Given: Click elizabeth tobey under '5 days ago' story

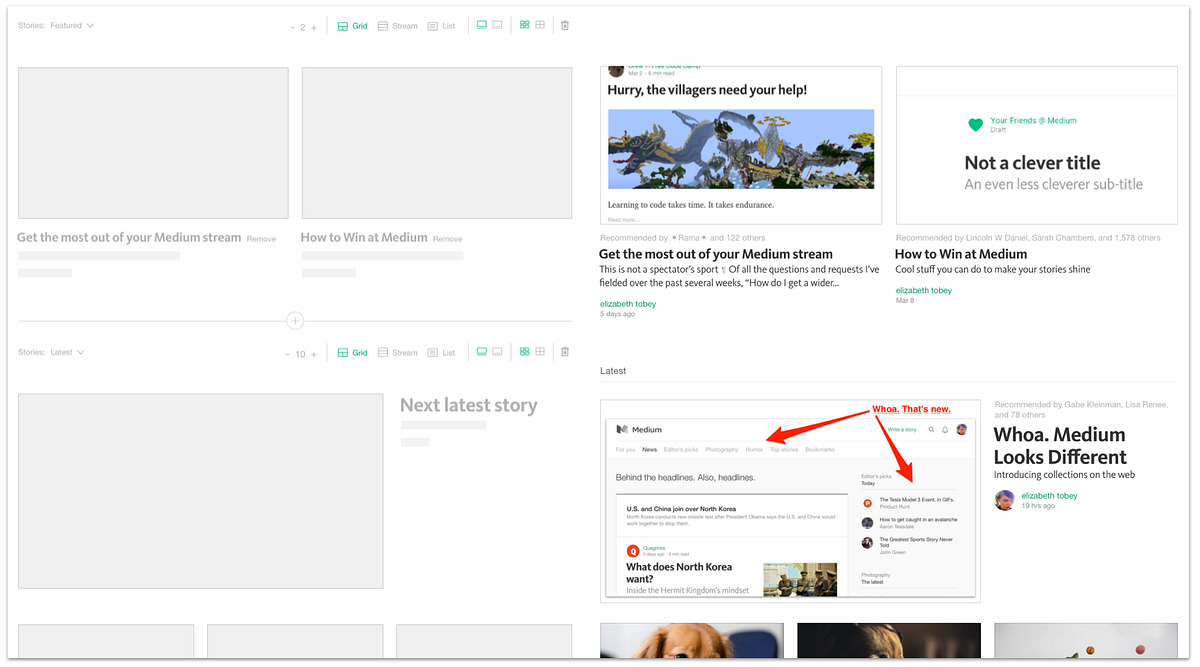Looking at the screenshot, I should 628,304.
